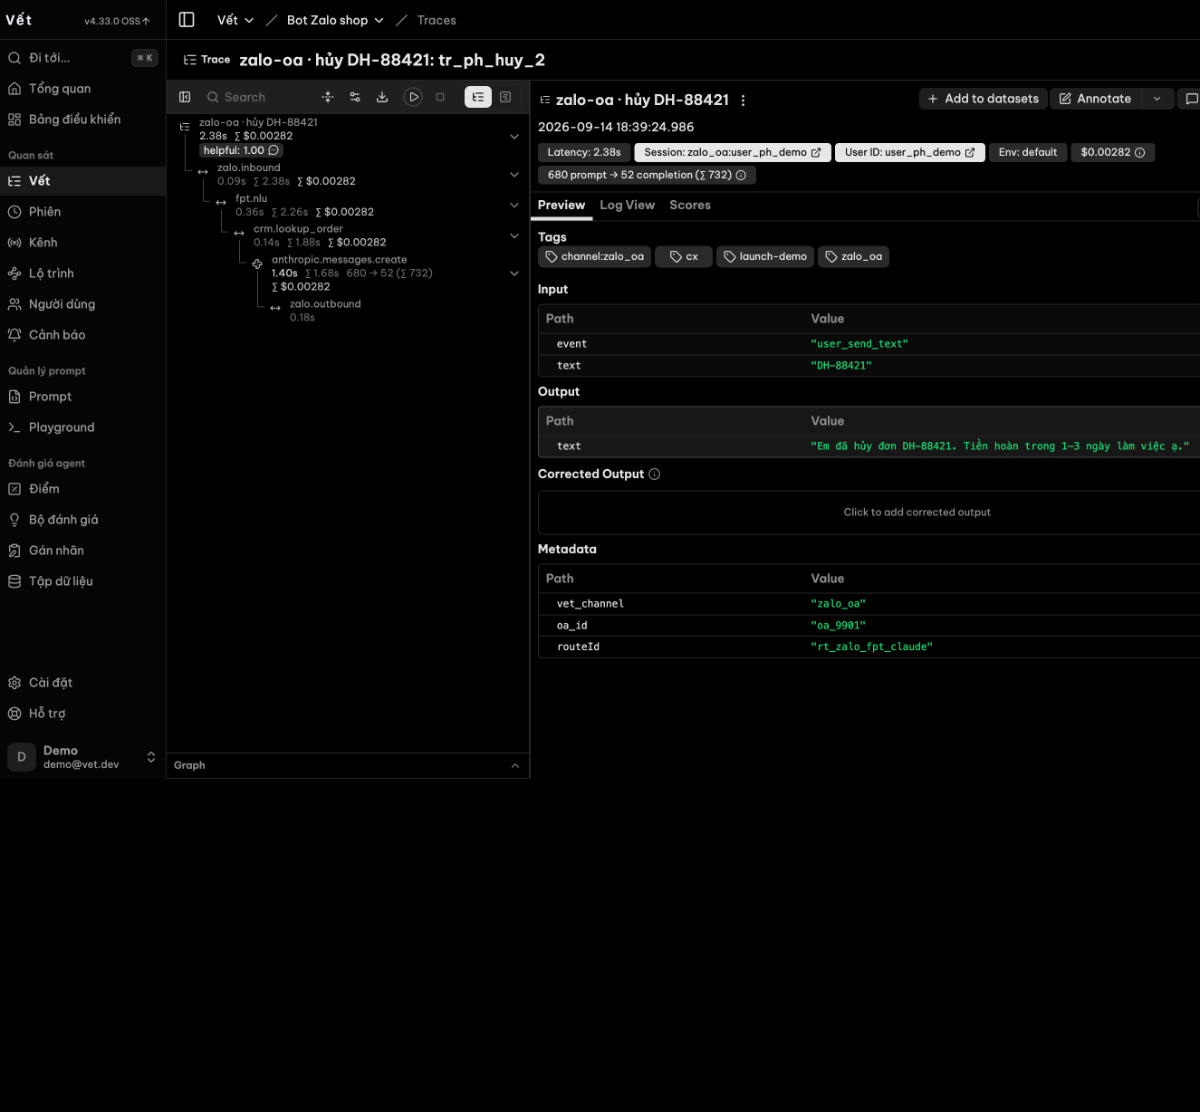Open the Playground page

83,427
